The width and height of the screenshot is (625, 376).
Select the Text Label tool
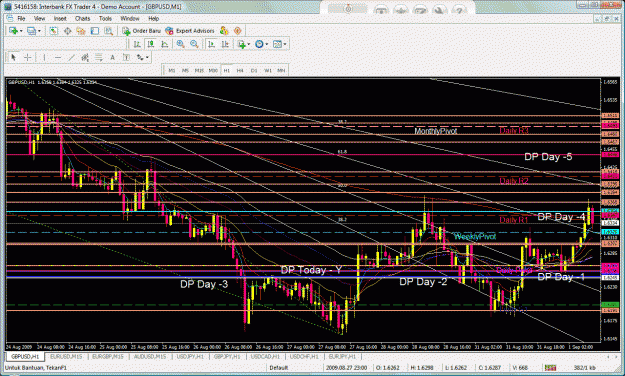pyautogui.click(x=126, y=58)
